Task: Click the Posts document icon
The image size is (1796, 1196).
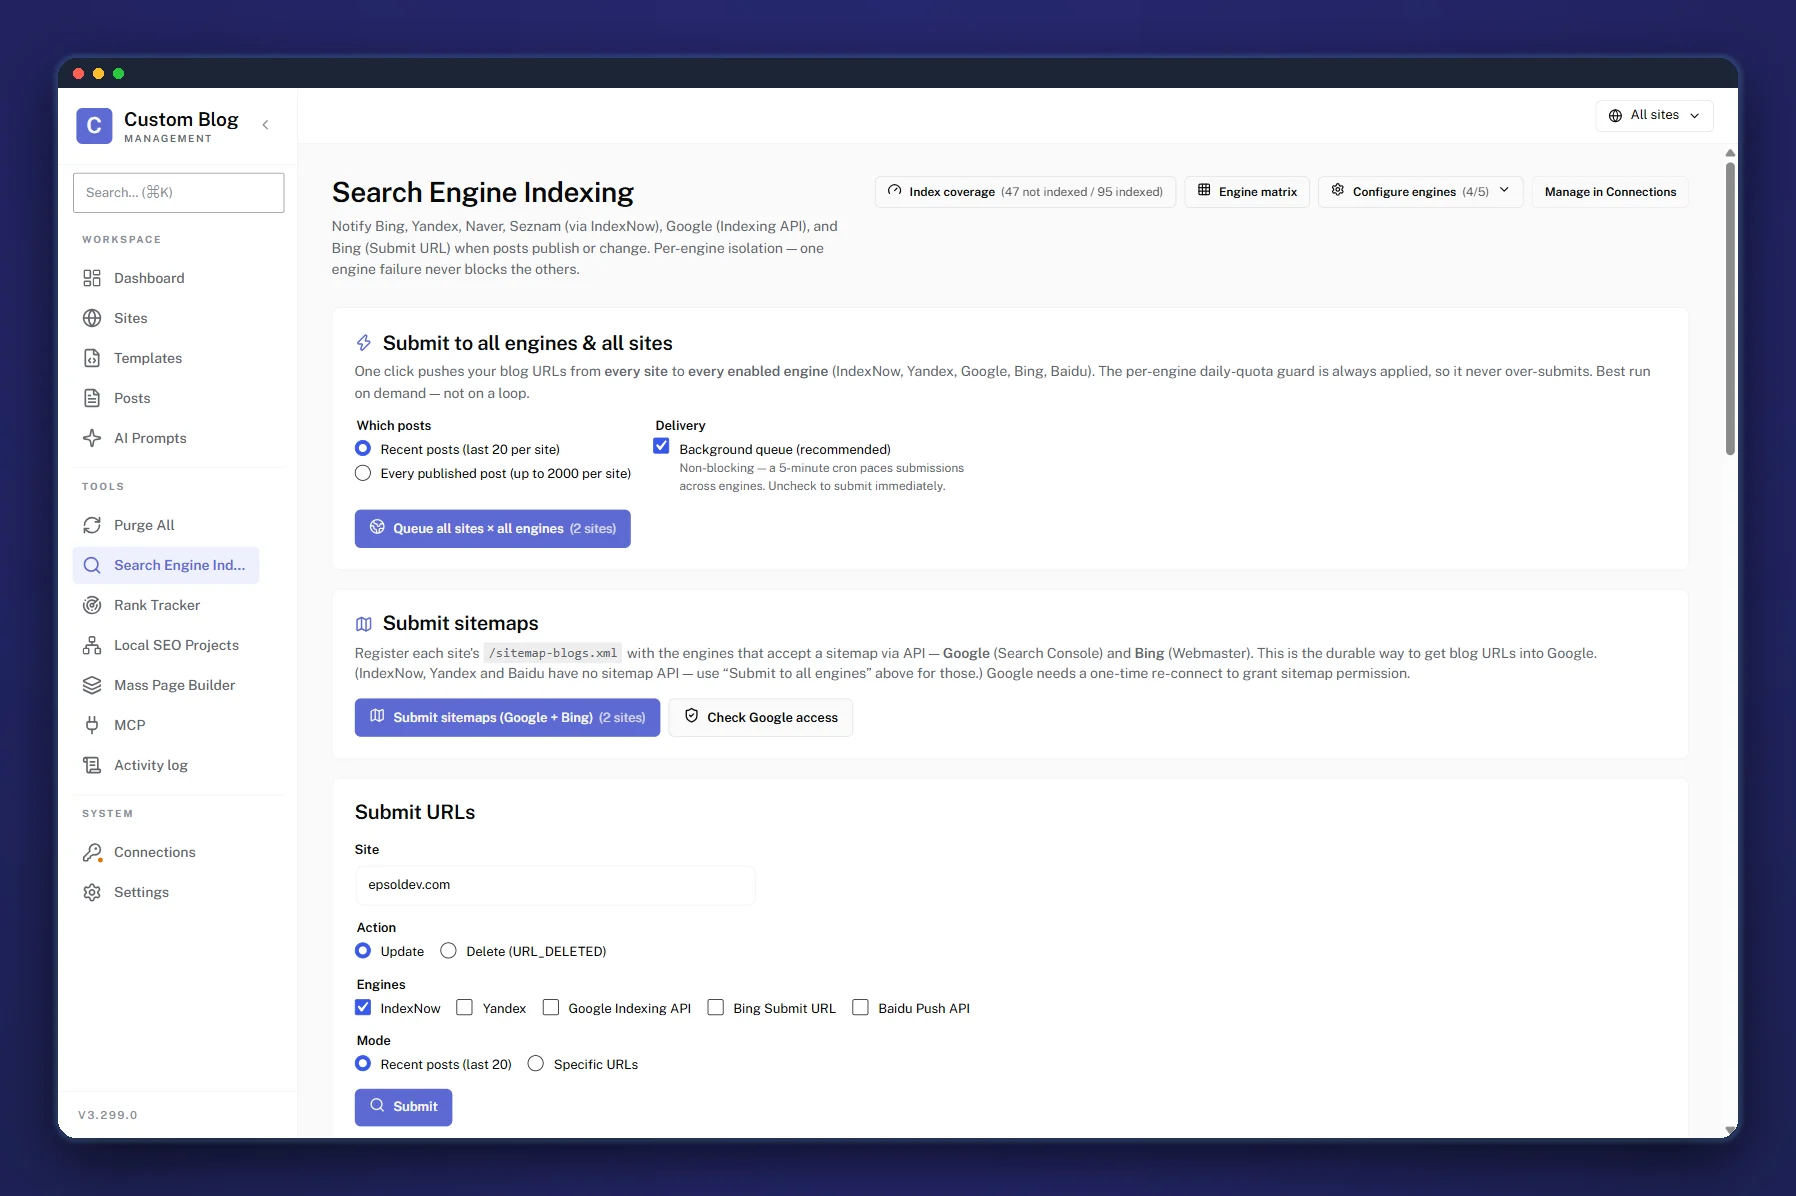Action: tap(92, 398)
